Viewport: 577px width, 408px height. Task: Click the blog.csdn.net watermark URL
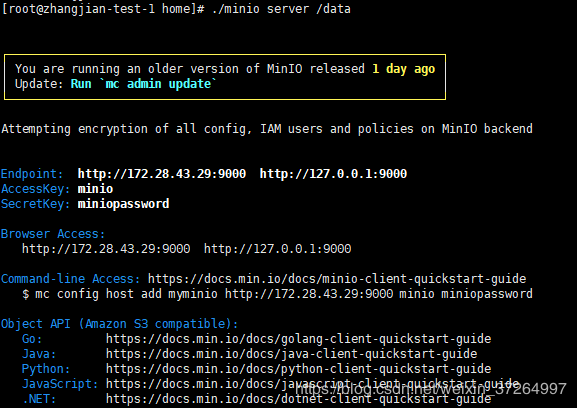coord(431,389)
